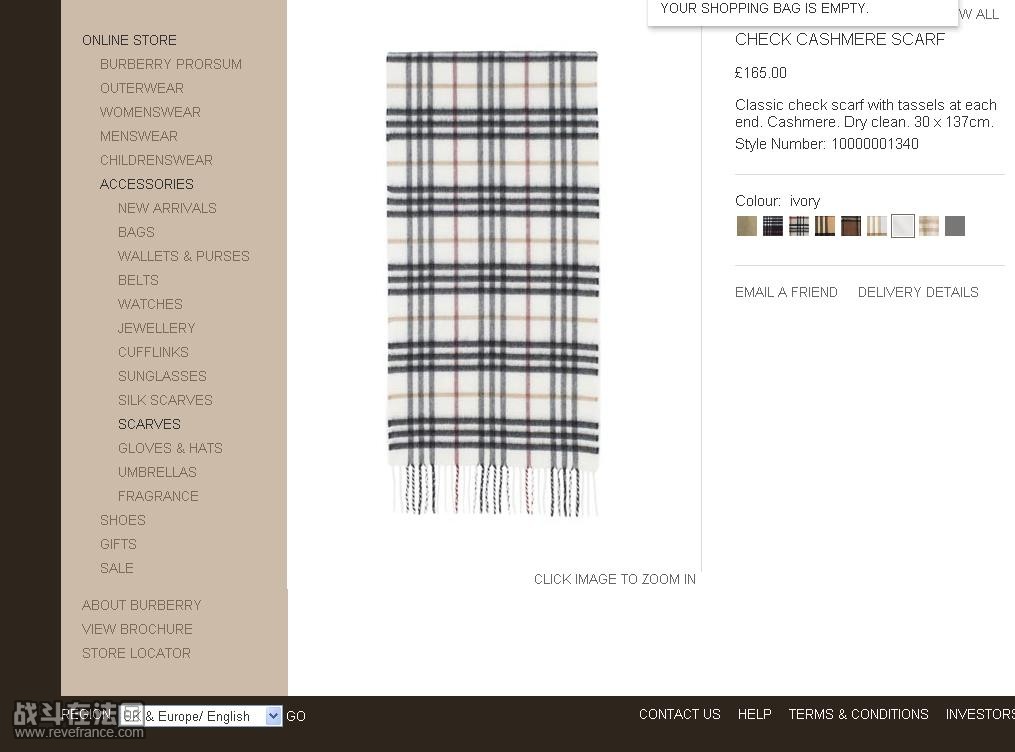
Task: Open TERMS & CONDITIONS footer link
Action: [858, 714]
